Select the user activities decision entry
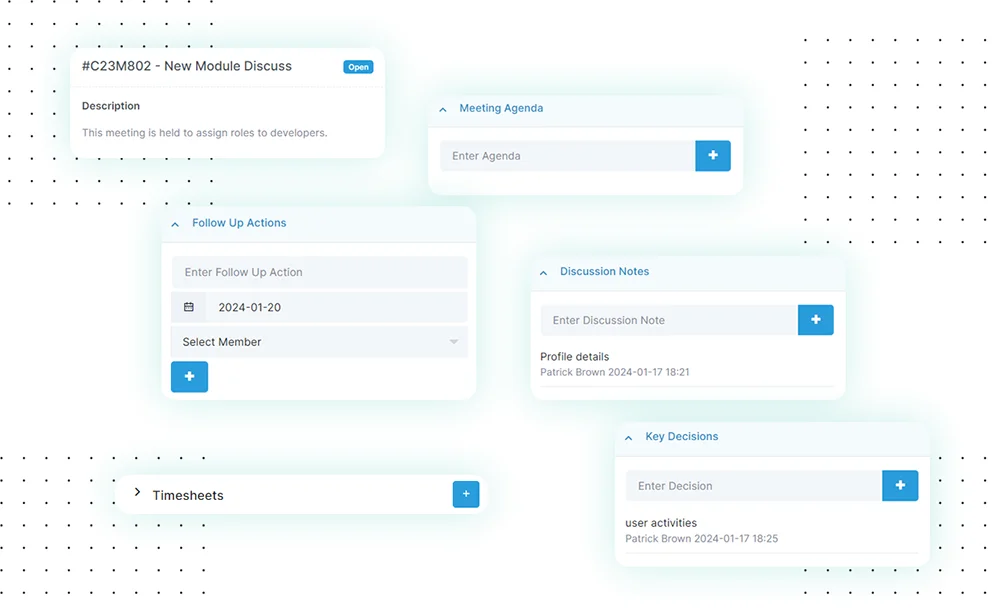The width and height of the screenshot is (1000, 614). 661,523
